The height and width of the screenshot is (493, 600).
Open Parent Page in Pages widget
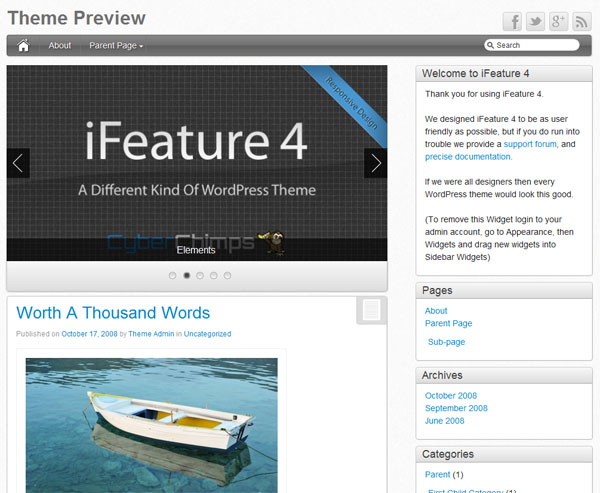coord(448,323)
